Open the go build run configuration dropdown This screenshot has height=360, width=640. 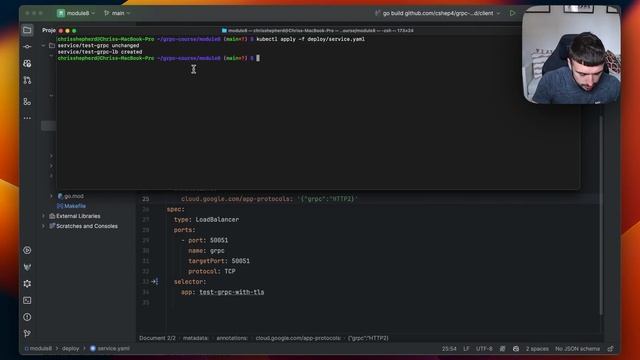(438, 13)
